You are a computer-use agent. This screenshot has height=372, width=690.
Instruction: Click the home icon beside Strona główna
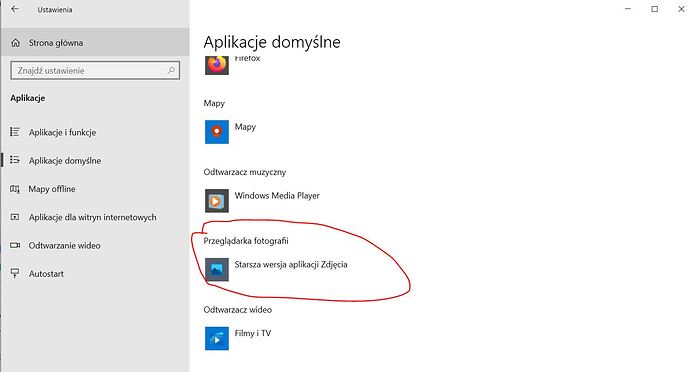coord(15,43)
